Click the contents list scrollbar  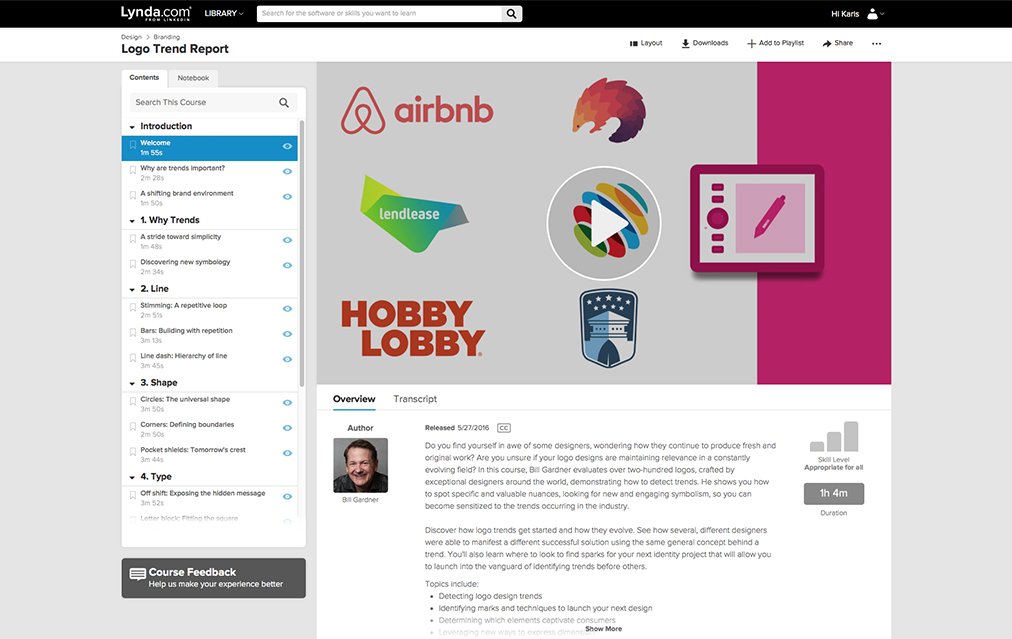point(301,253)
